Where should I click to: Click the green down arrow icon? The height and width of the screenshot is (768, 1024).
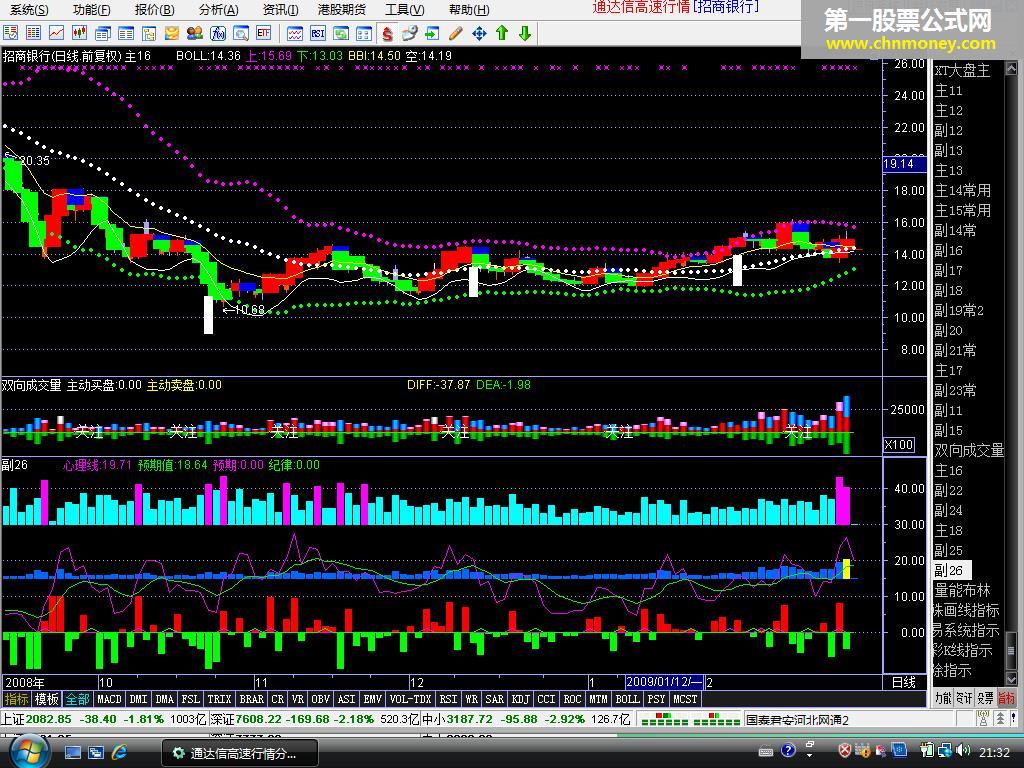click(524, 33)
